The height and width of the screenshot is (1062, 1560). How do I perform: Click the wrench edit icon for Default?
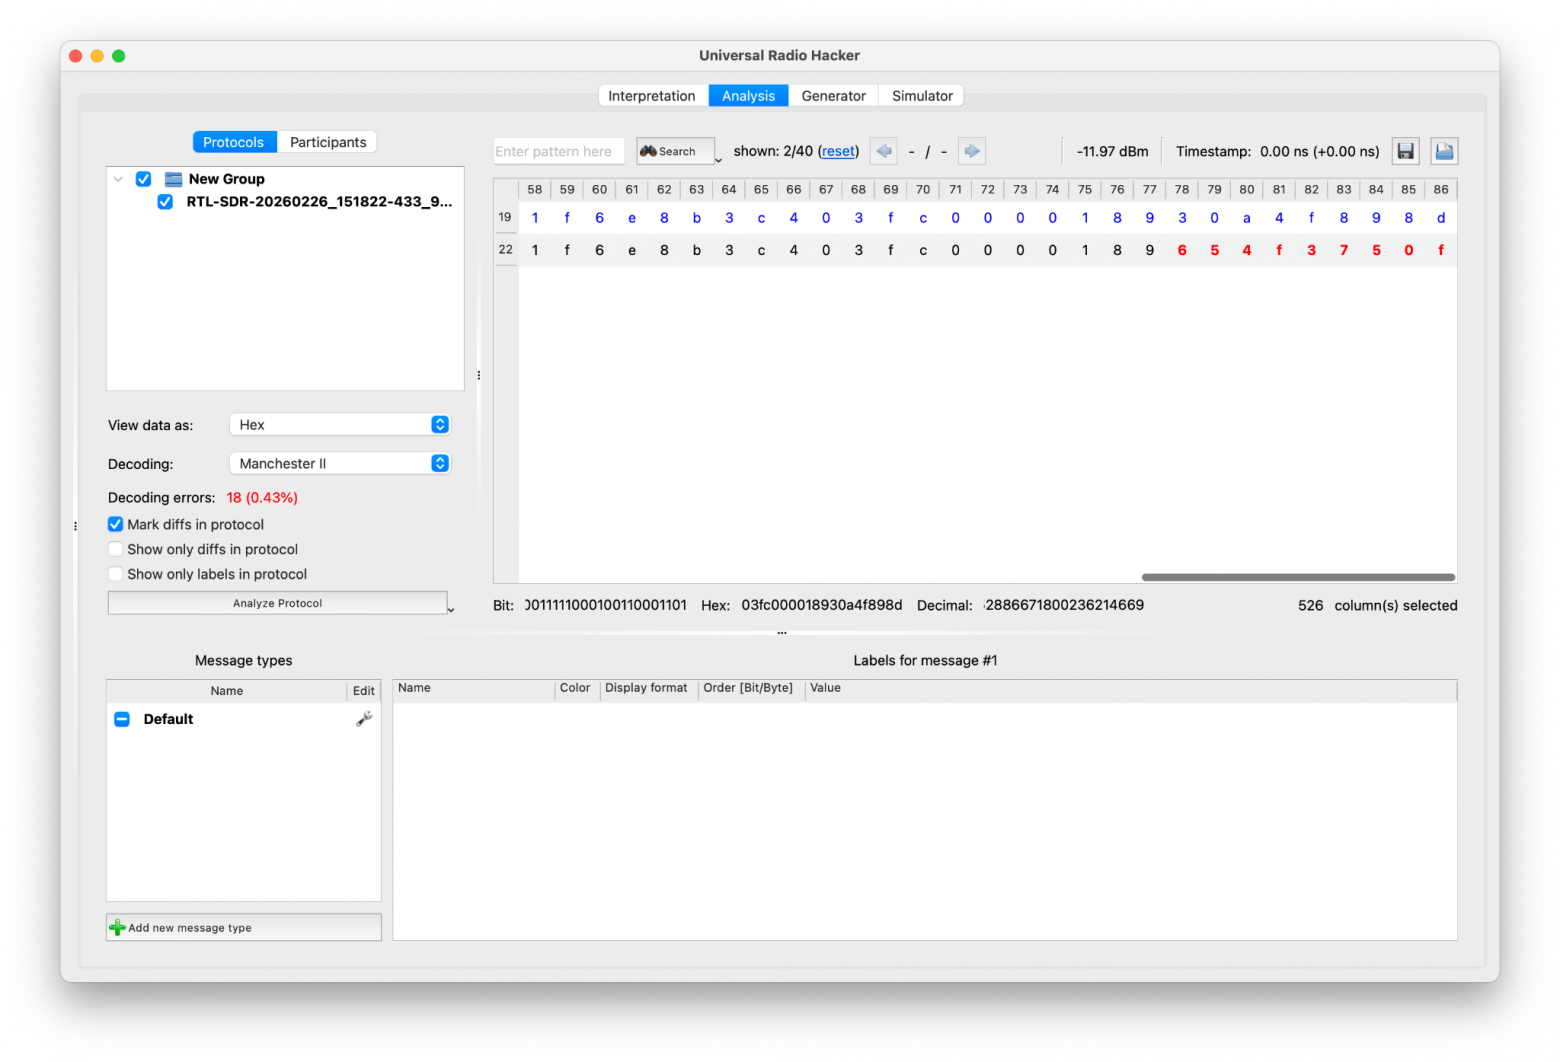tap(364, 719)
